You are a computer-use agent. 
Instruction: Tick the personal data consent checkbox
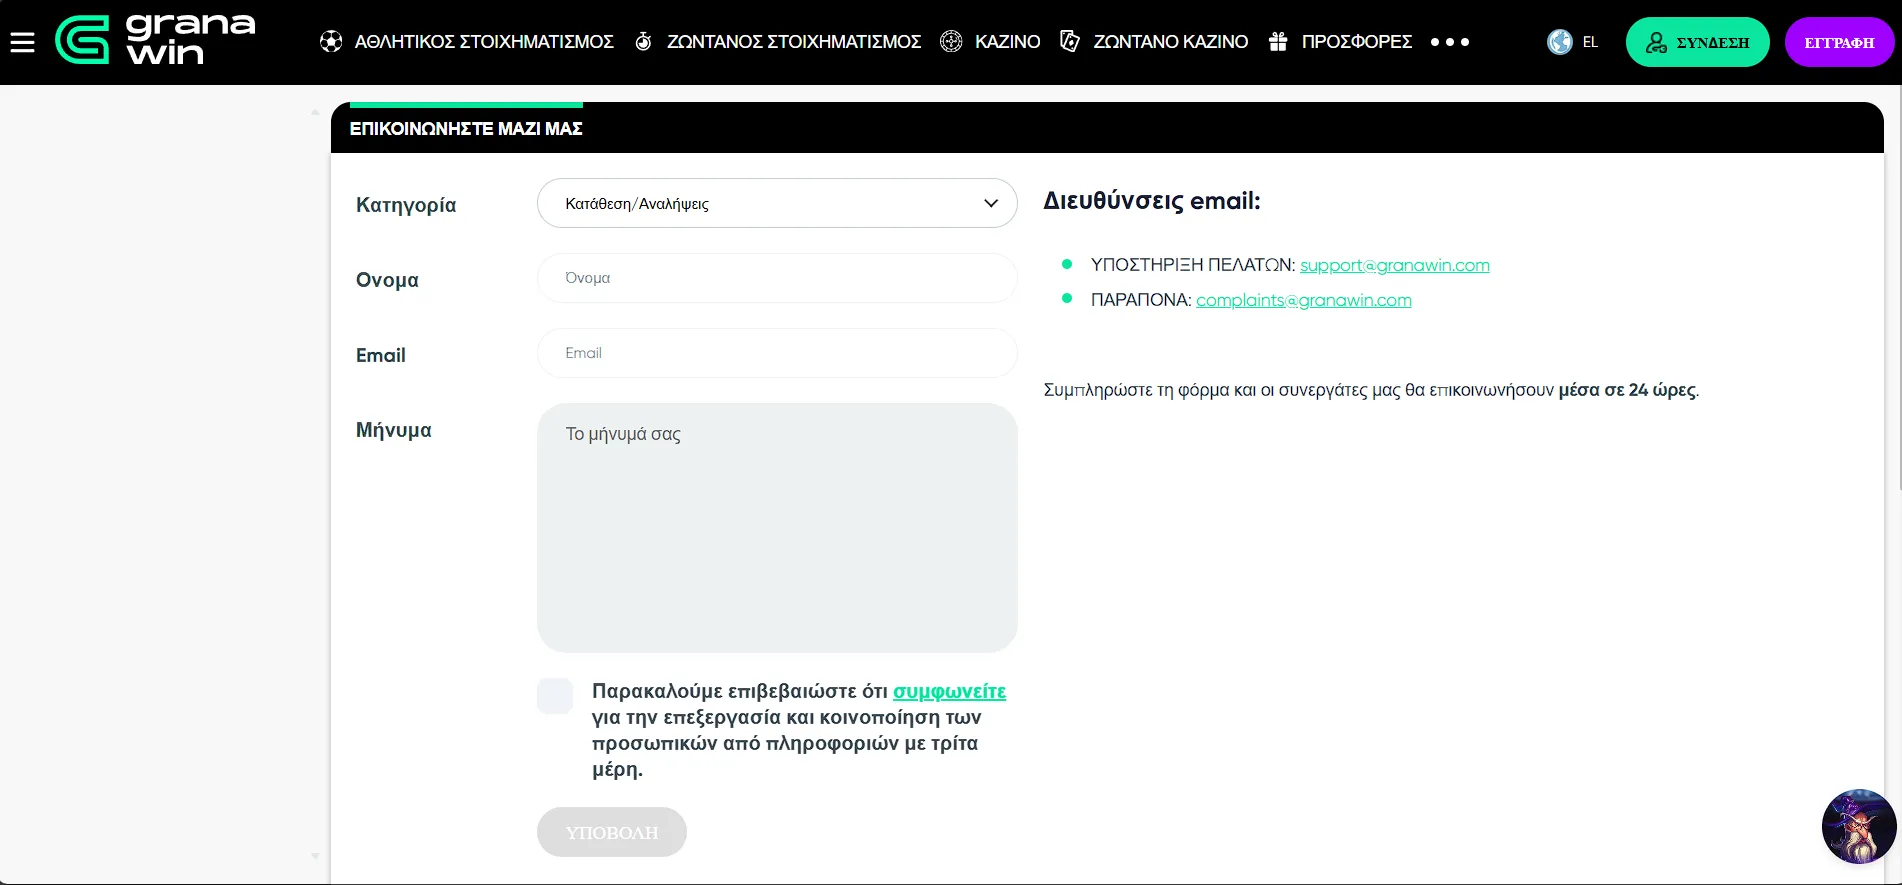pyautogui.click(x=555, y=696)
